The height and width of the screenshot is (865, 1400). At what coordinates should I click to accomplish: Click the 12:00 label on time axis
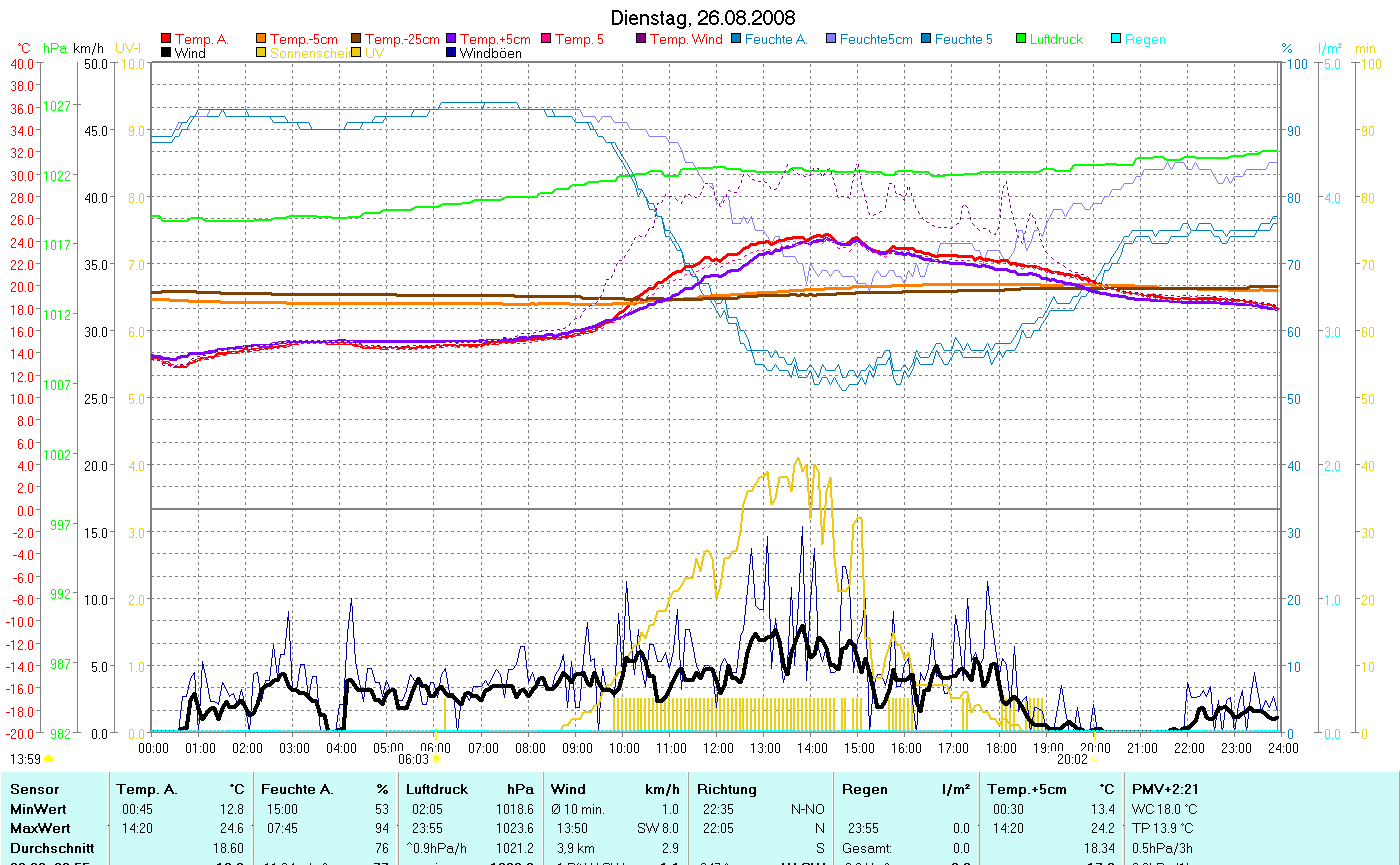click(x=718, y=747)
